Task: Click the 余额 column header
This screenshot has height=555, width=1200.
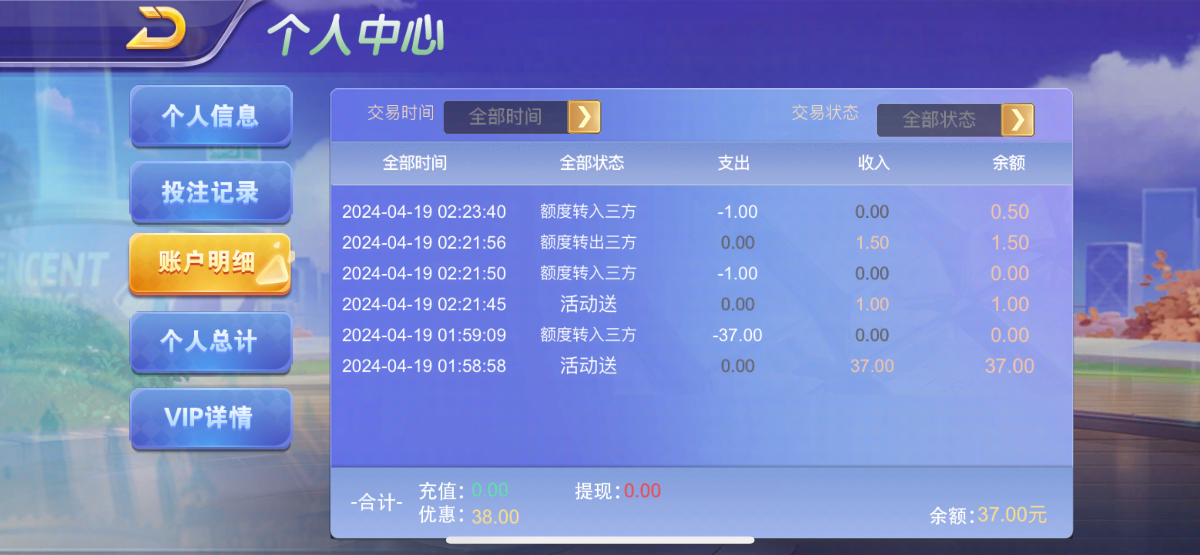Action: [x=1008, y=163]
